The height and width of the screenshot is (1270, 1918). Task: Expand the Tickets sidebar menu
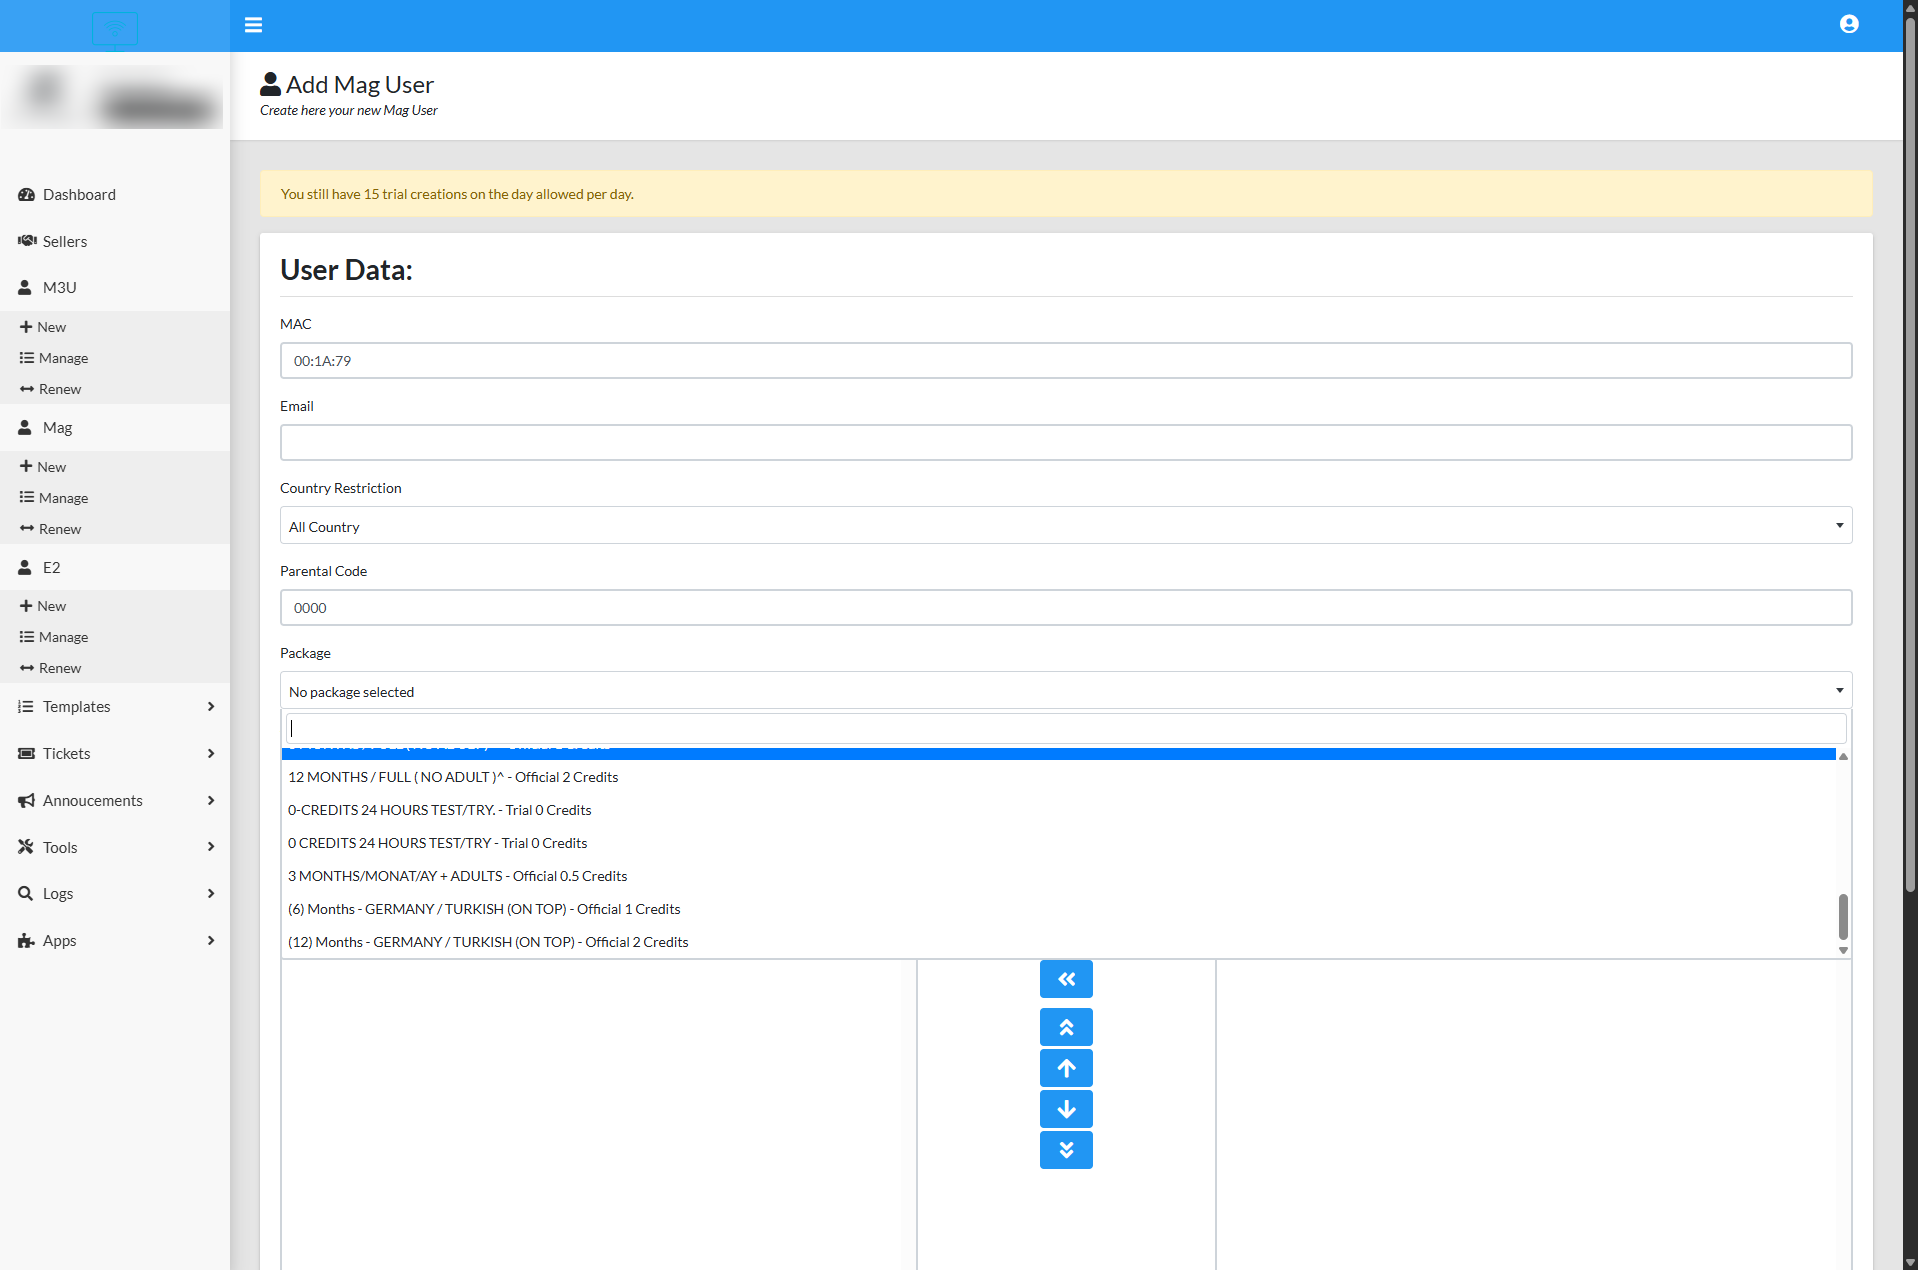[115, 754]
